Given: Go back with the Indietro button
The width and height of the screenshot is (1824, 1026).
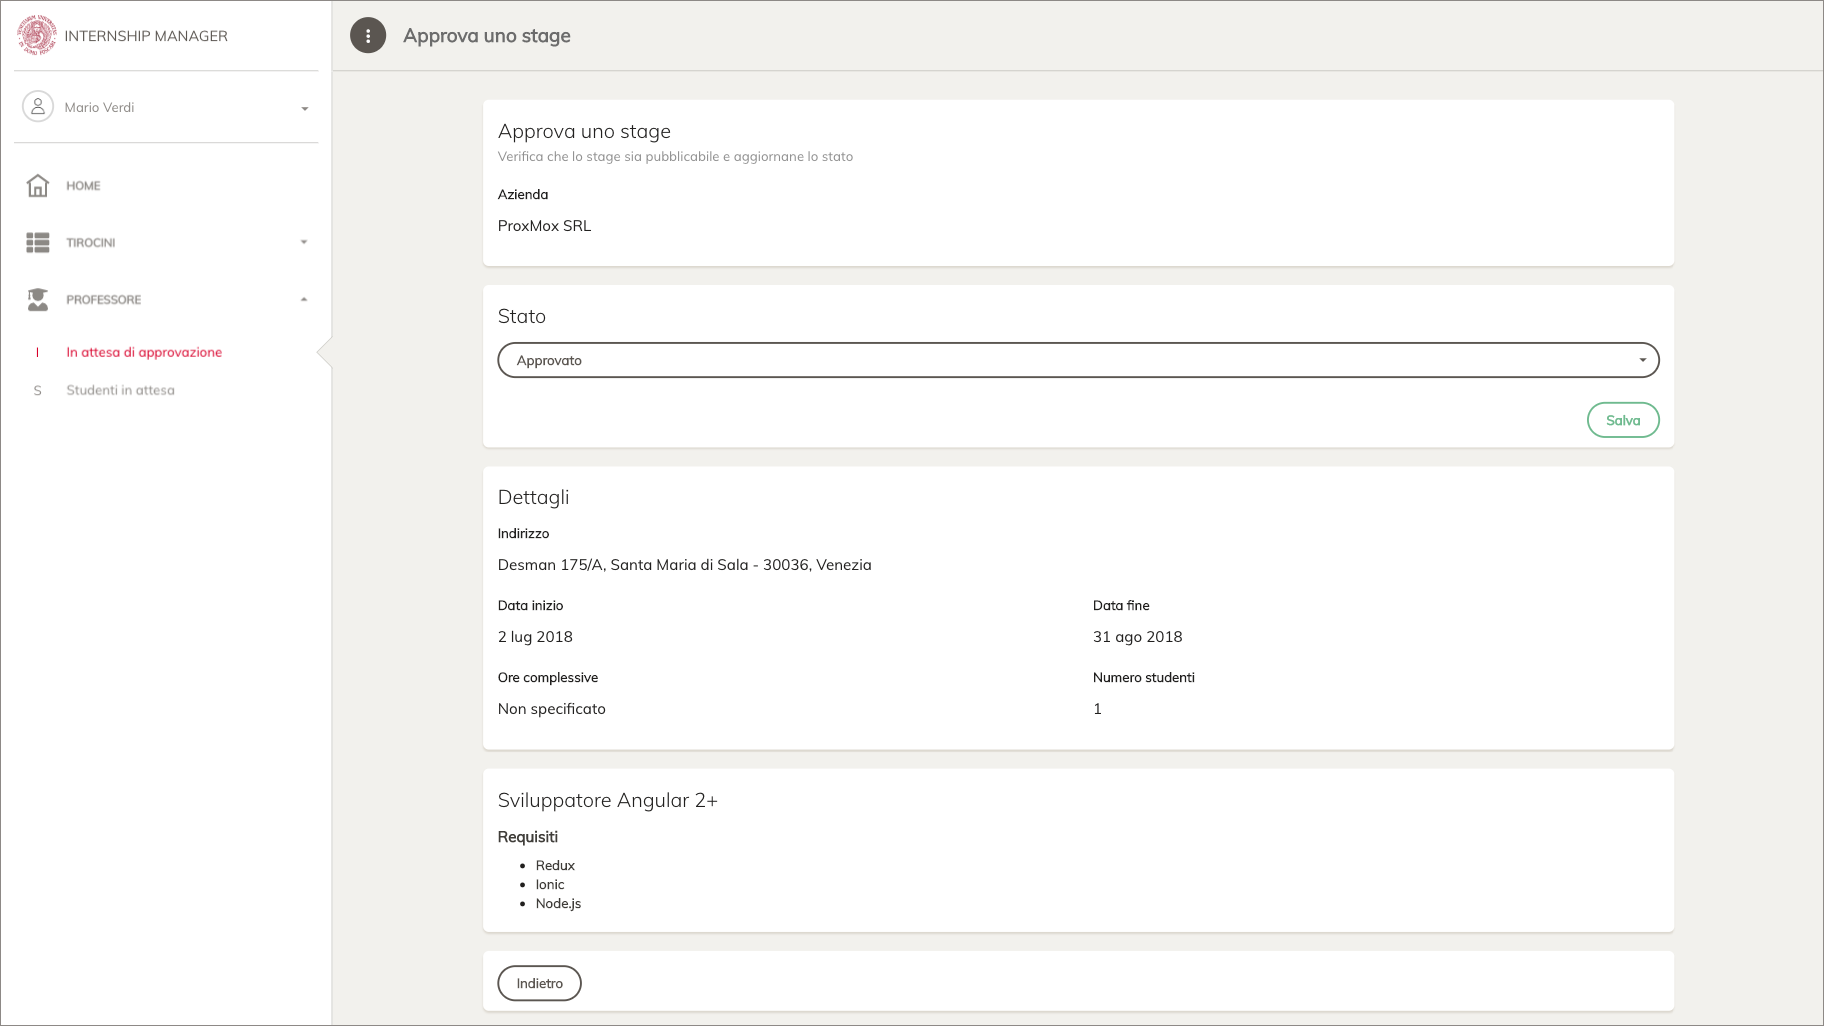Looking at the screenshot, I should point(540,983).
